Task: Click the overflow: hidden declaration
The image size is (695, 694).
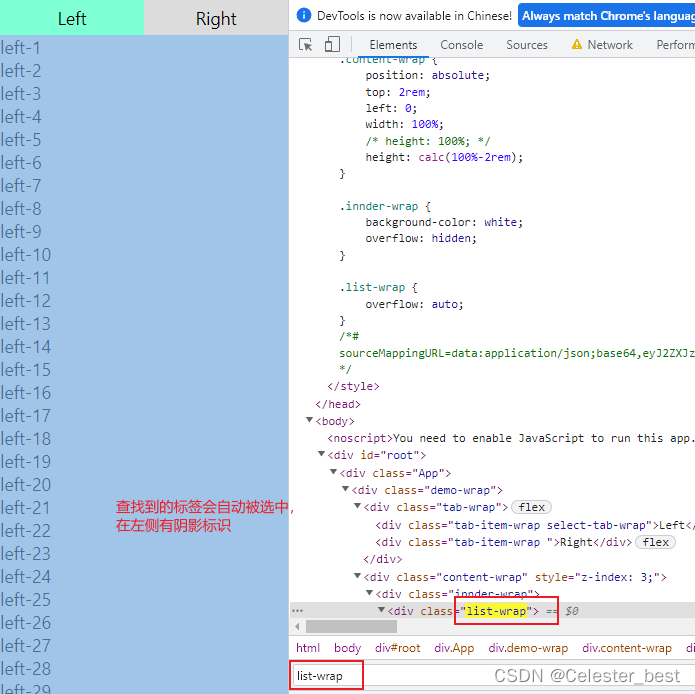Action: click(421, 238)
